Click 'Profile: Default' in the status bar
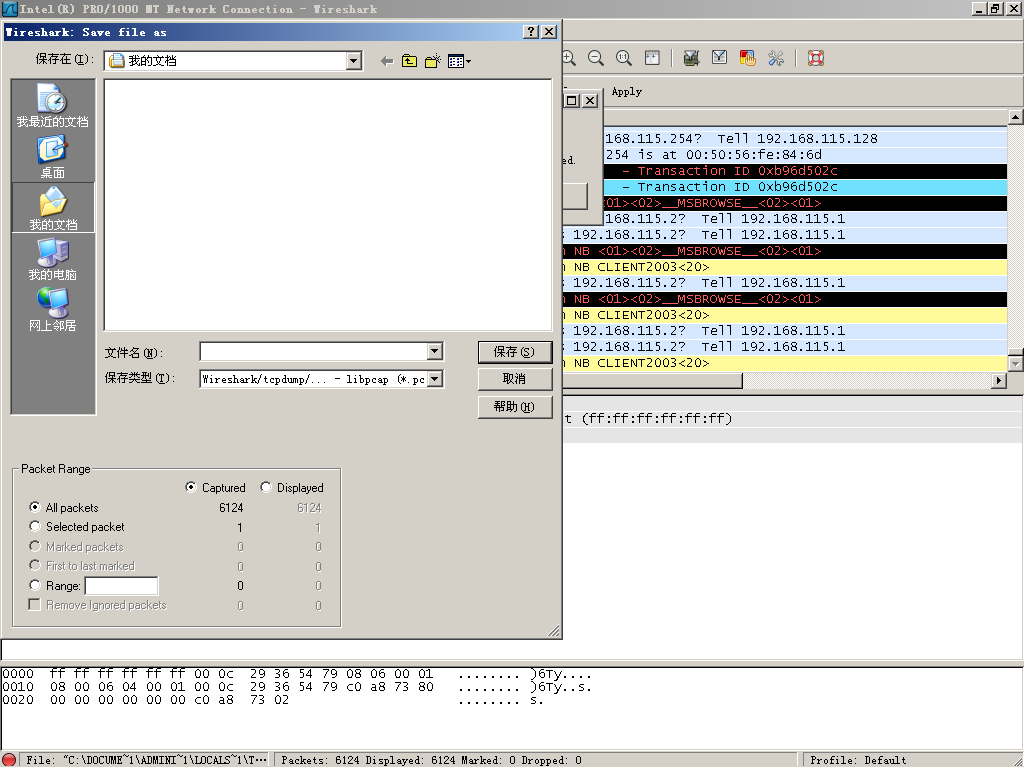This screenshot has width=1024, height=768. point(858,760)
